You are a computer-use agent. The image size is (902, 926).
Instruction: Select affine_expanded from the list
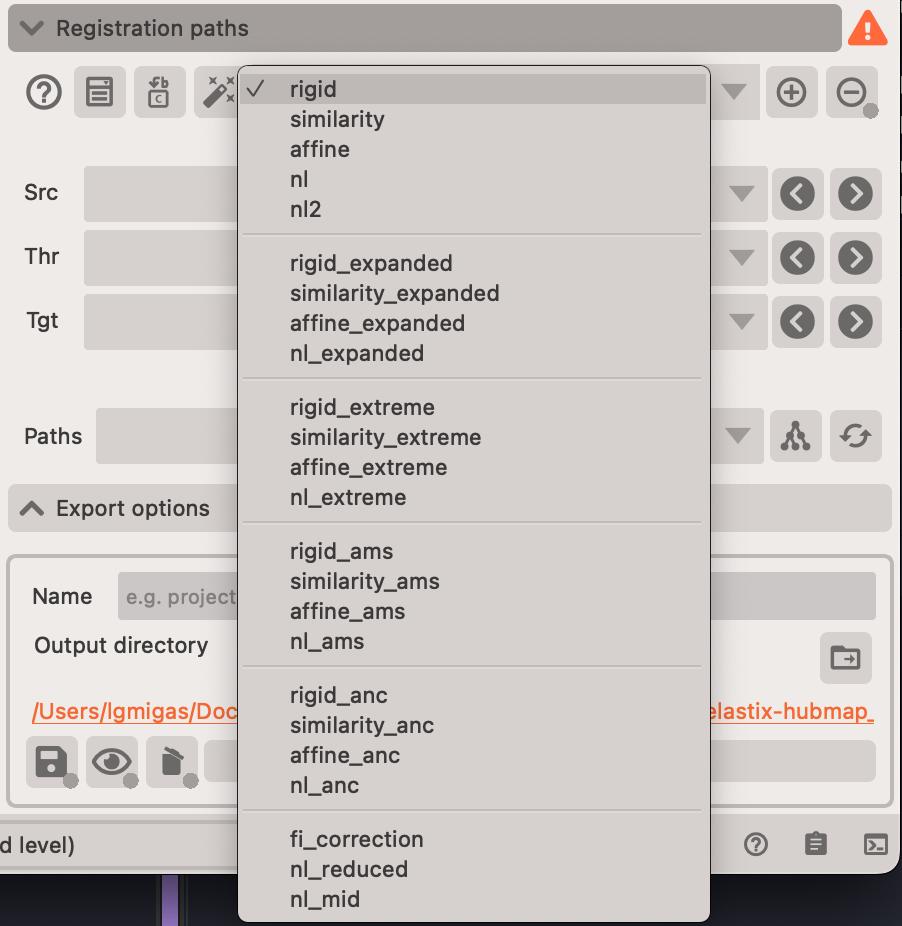point(377,323)
